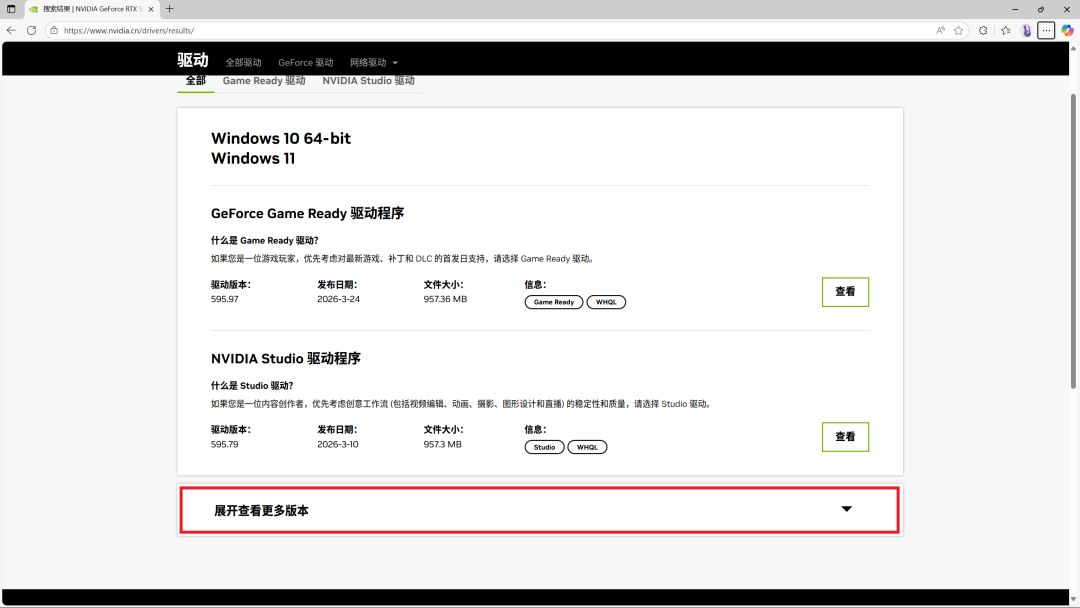Select the 全部 tab
Screen dimensions: 1080x608
pos(196,81)
